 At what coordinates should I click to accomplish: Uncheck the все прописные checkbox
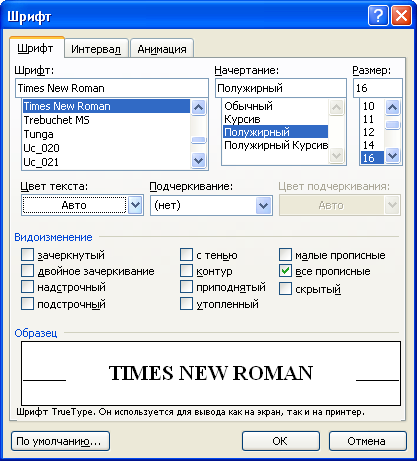[285, 271]
